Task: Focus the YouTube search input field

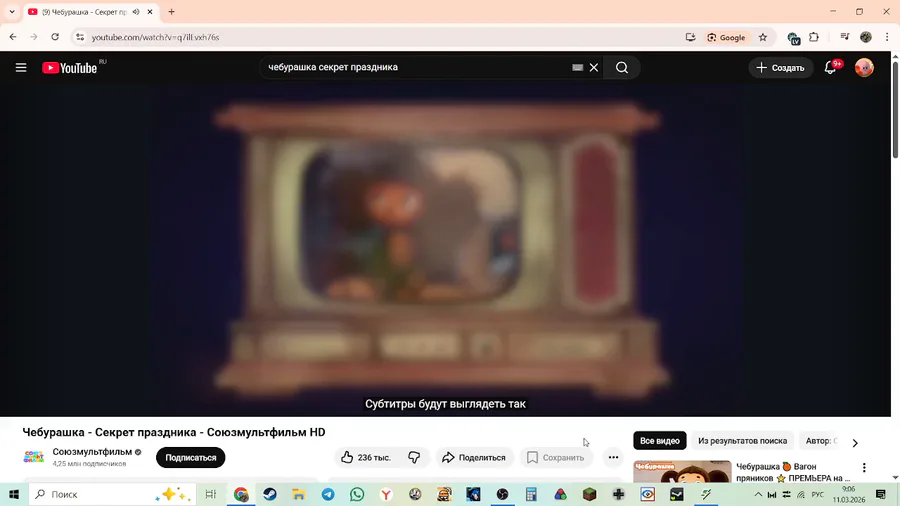Action: [x=416, y=68]
